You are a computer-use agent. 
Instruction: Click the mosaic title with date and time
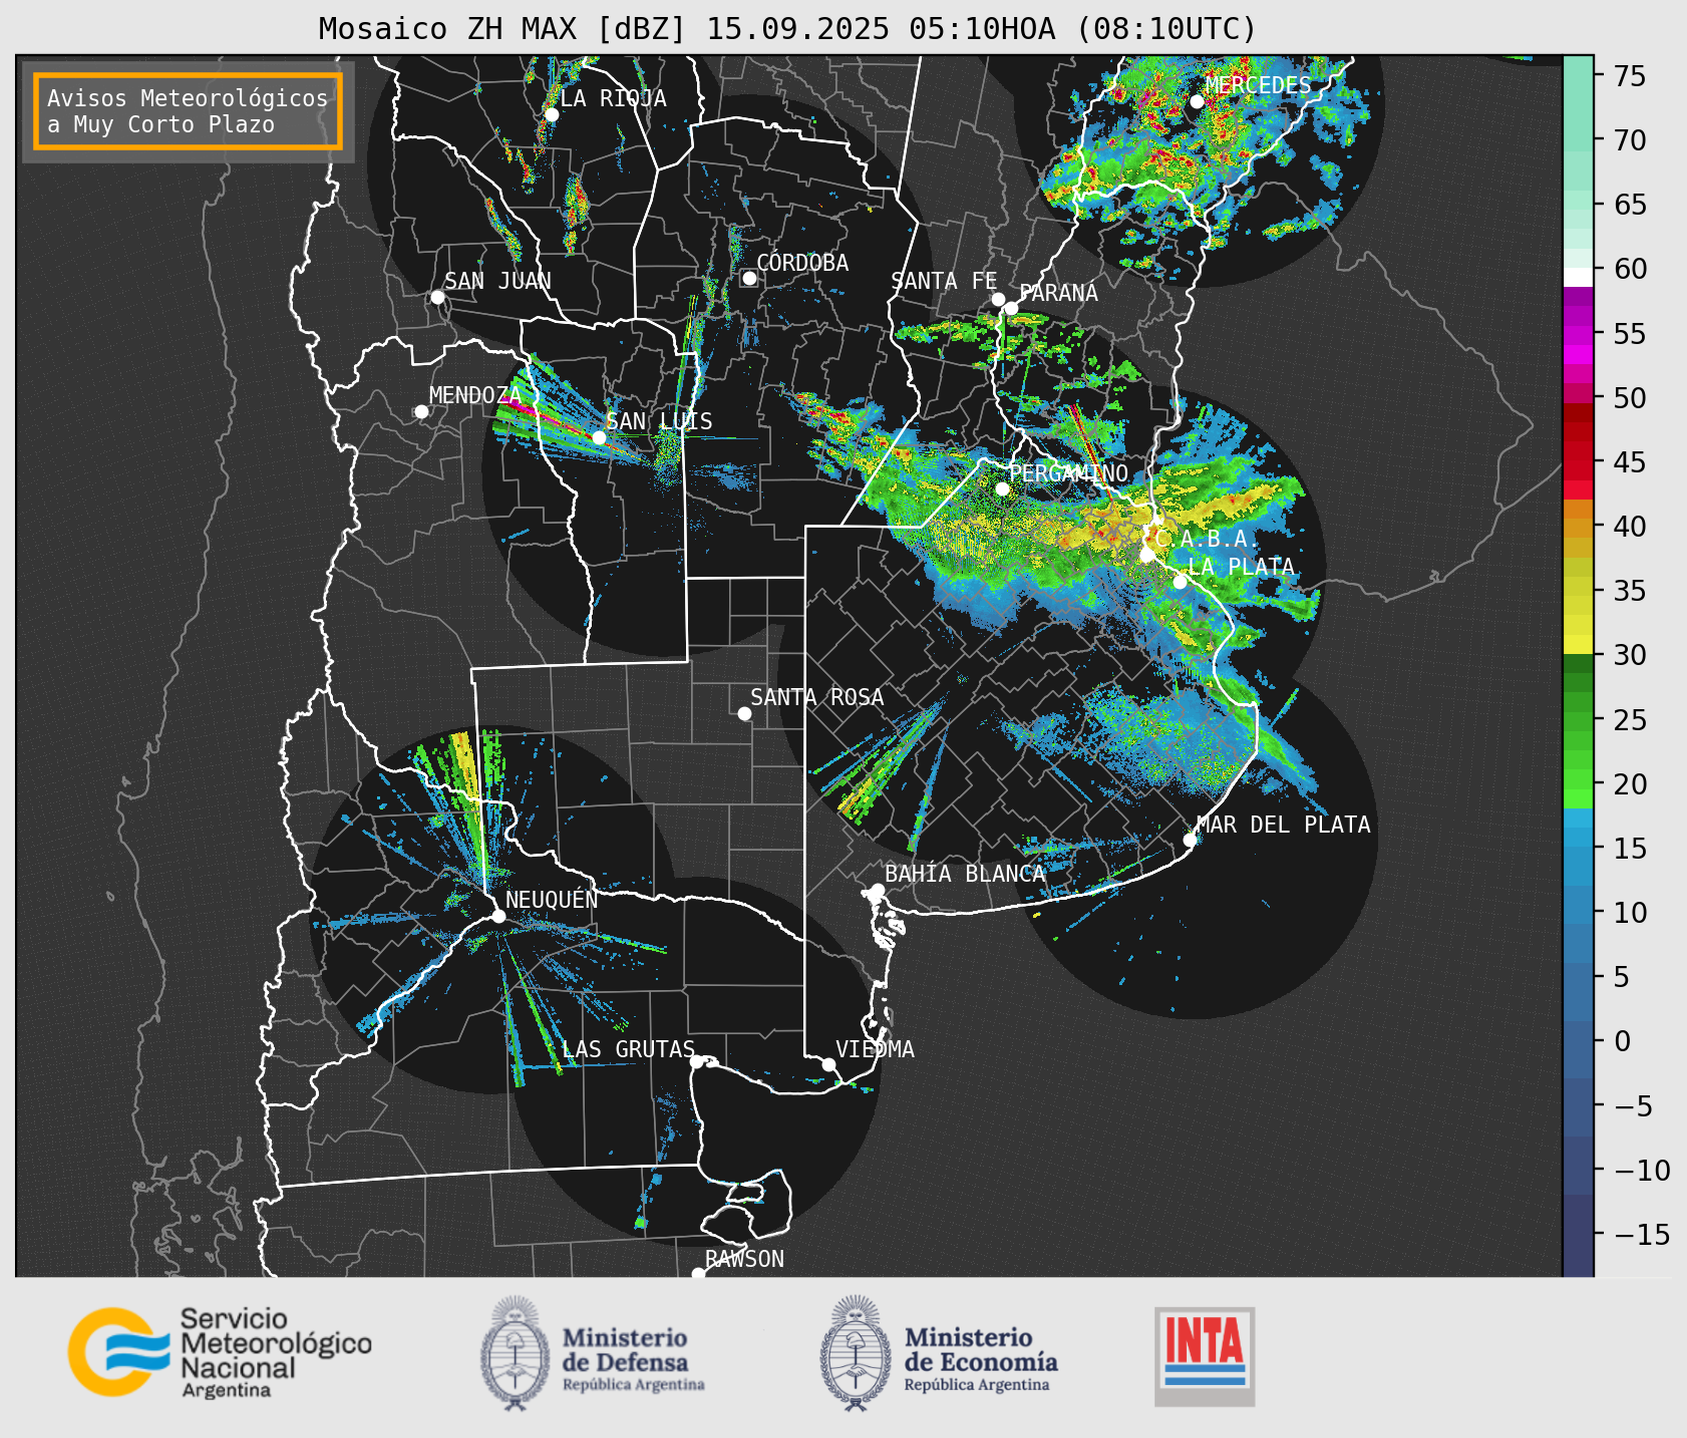coord(787,29)
